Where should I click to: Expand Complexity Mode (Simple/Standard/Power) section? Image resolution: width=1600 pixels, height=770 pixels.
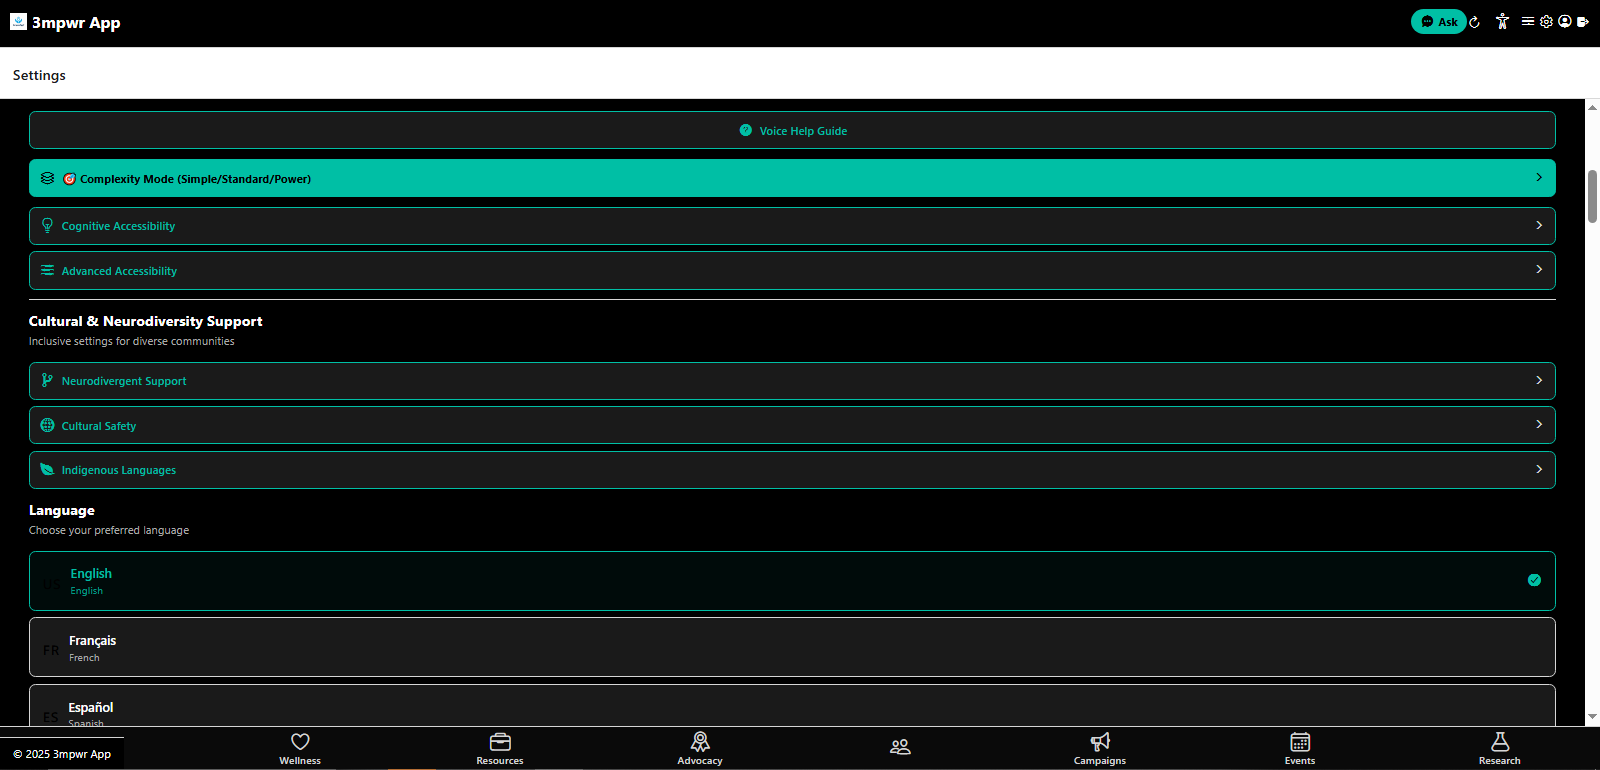coord(792,178)
